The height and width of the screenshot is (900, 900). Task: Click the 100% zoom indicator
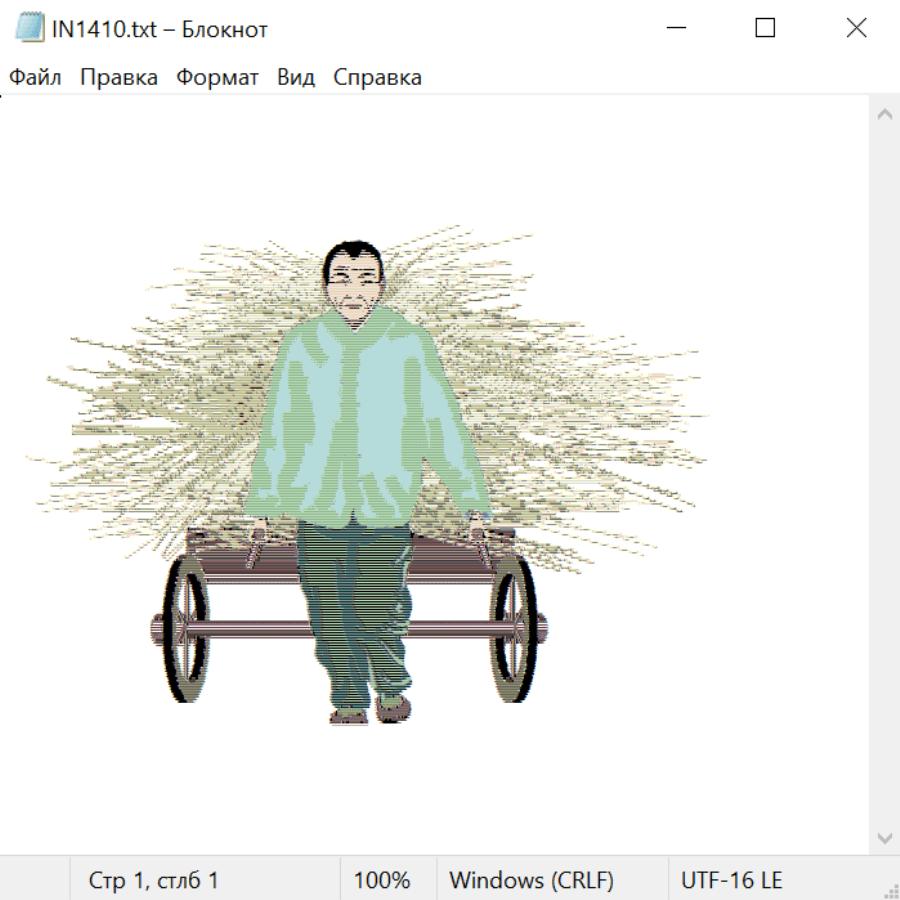tap(382, 881)
